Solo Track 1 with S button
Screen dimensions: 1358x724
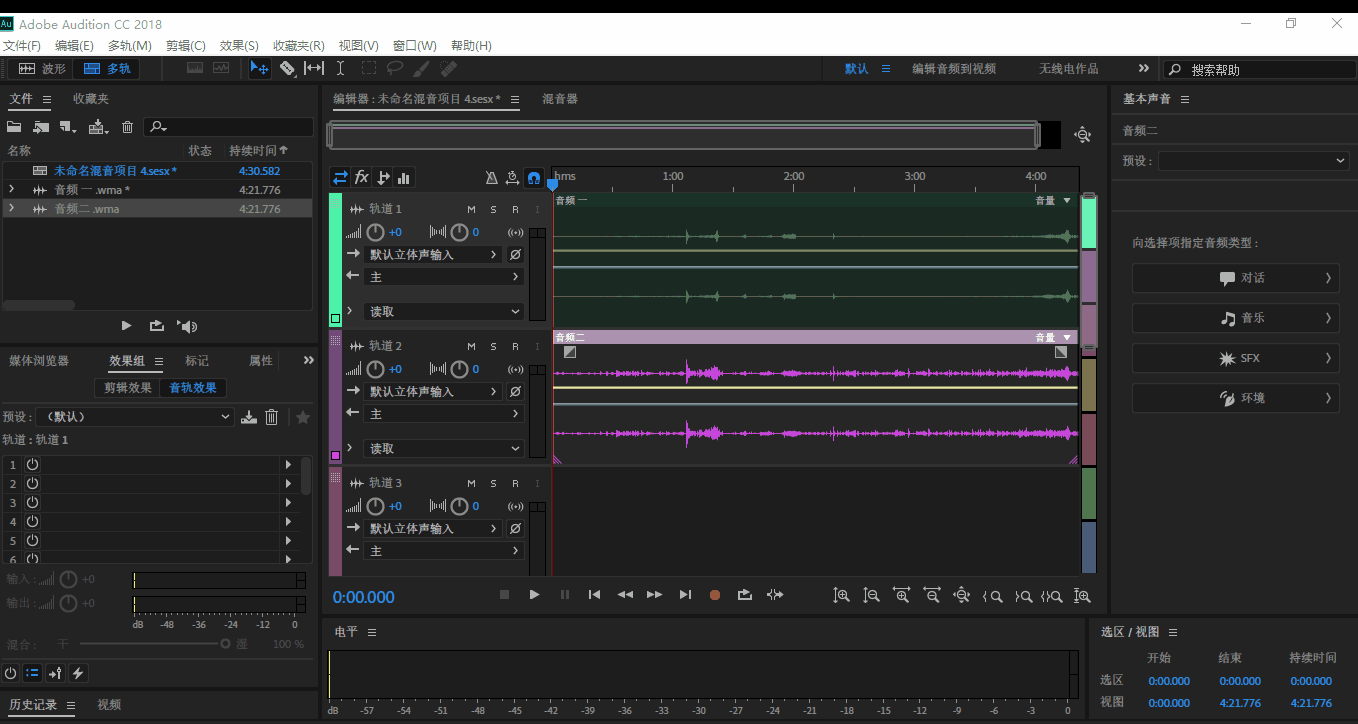pos(493,209)
